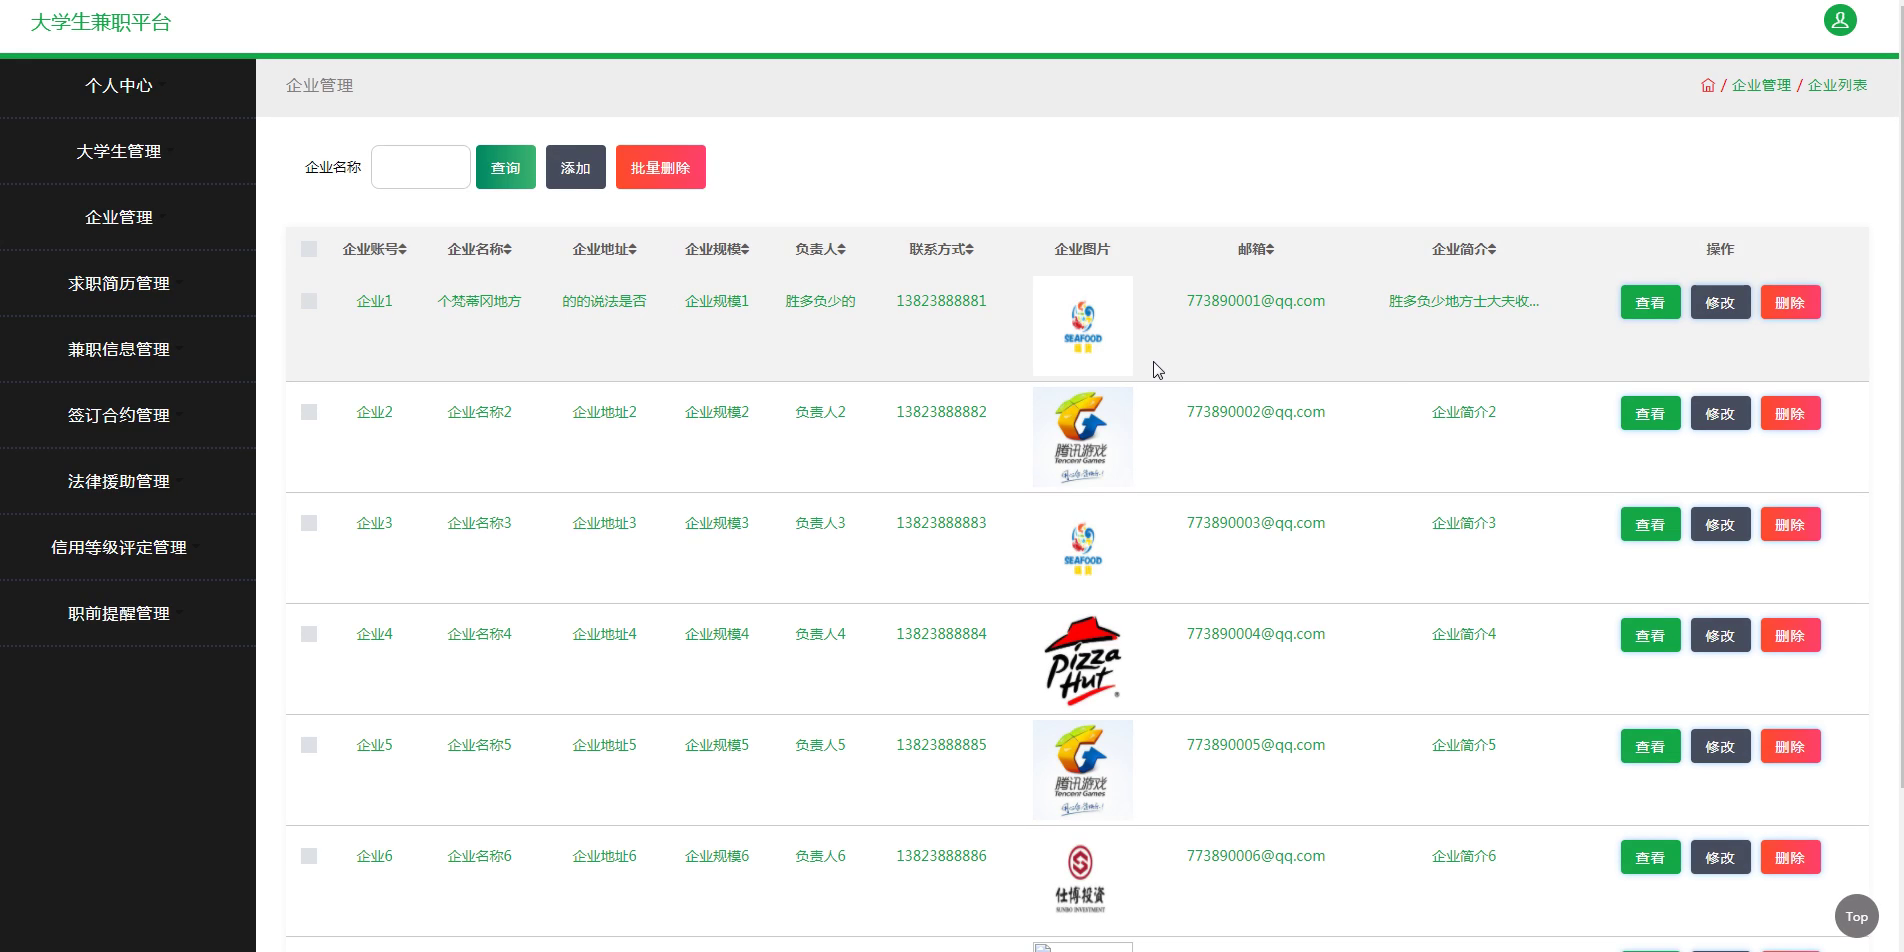
Task: Edit 企业1 with 修改 button
Action: pos(1720,302)
